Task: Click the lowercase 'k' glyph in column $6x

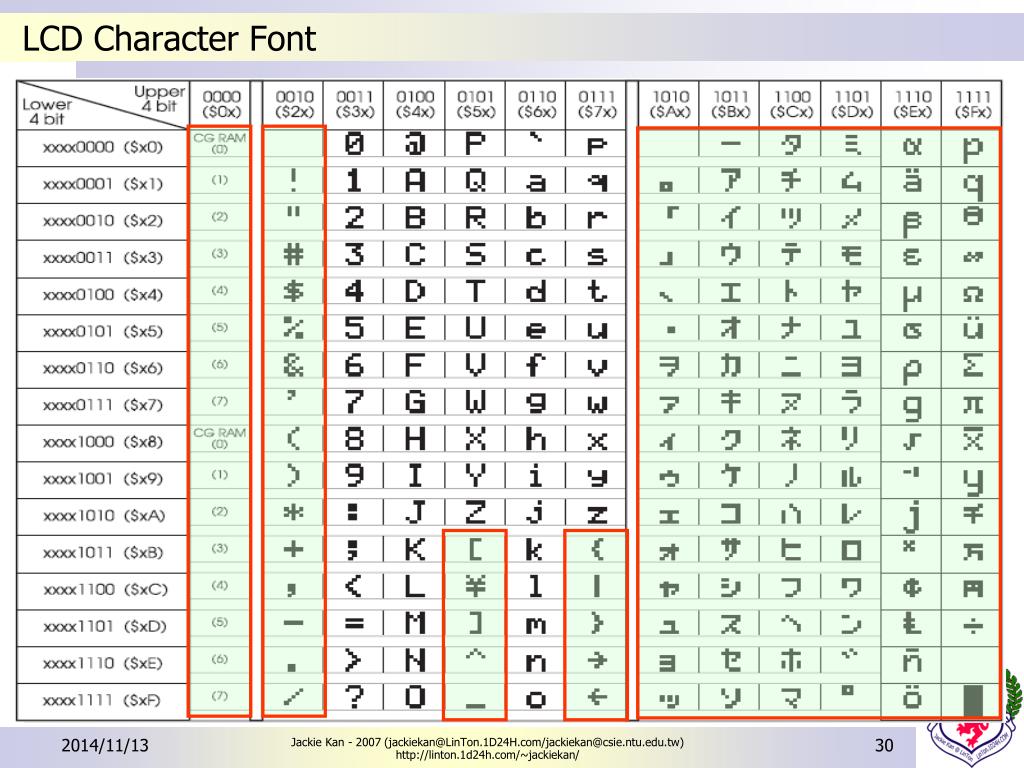Action: pos(534,549)
